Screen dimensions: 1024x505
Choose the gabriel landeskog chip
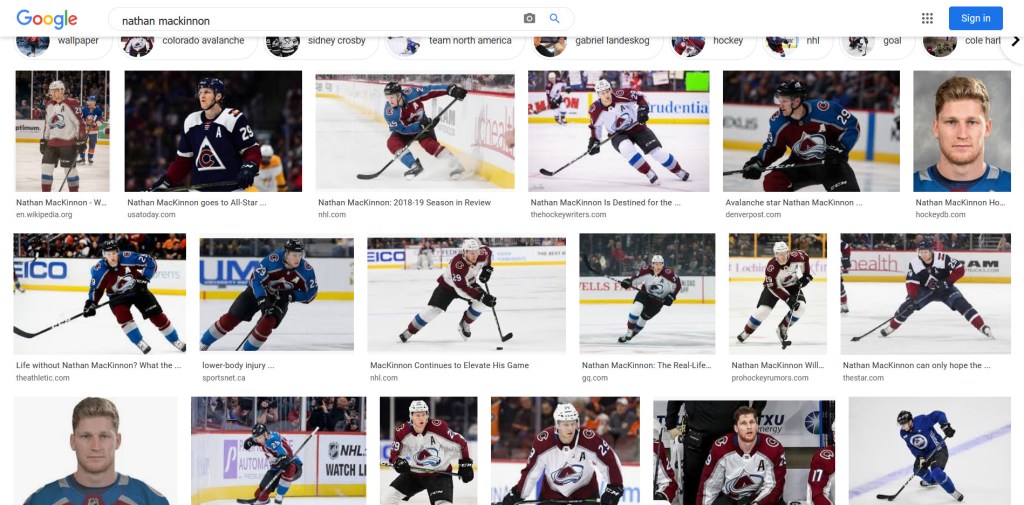[x=596, y=42]
